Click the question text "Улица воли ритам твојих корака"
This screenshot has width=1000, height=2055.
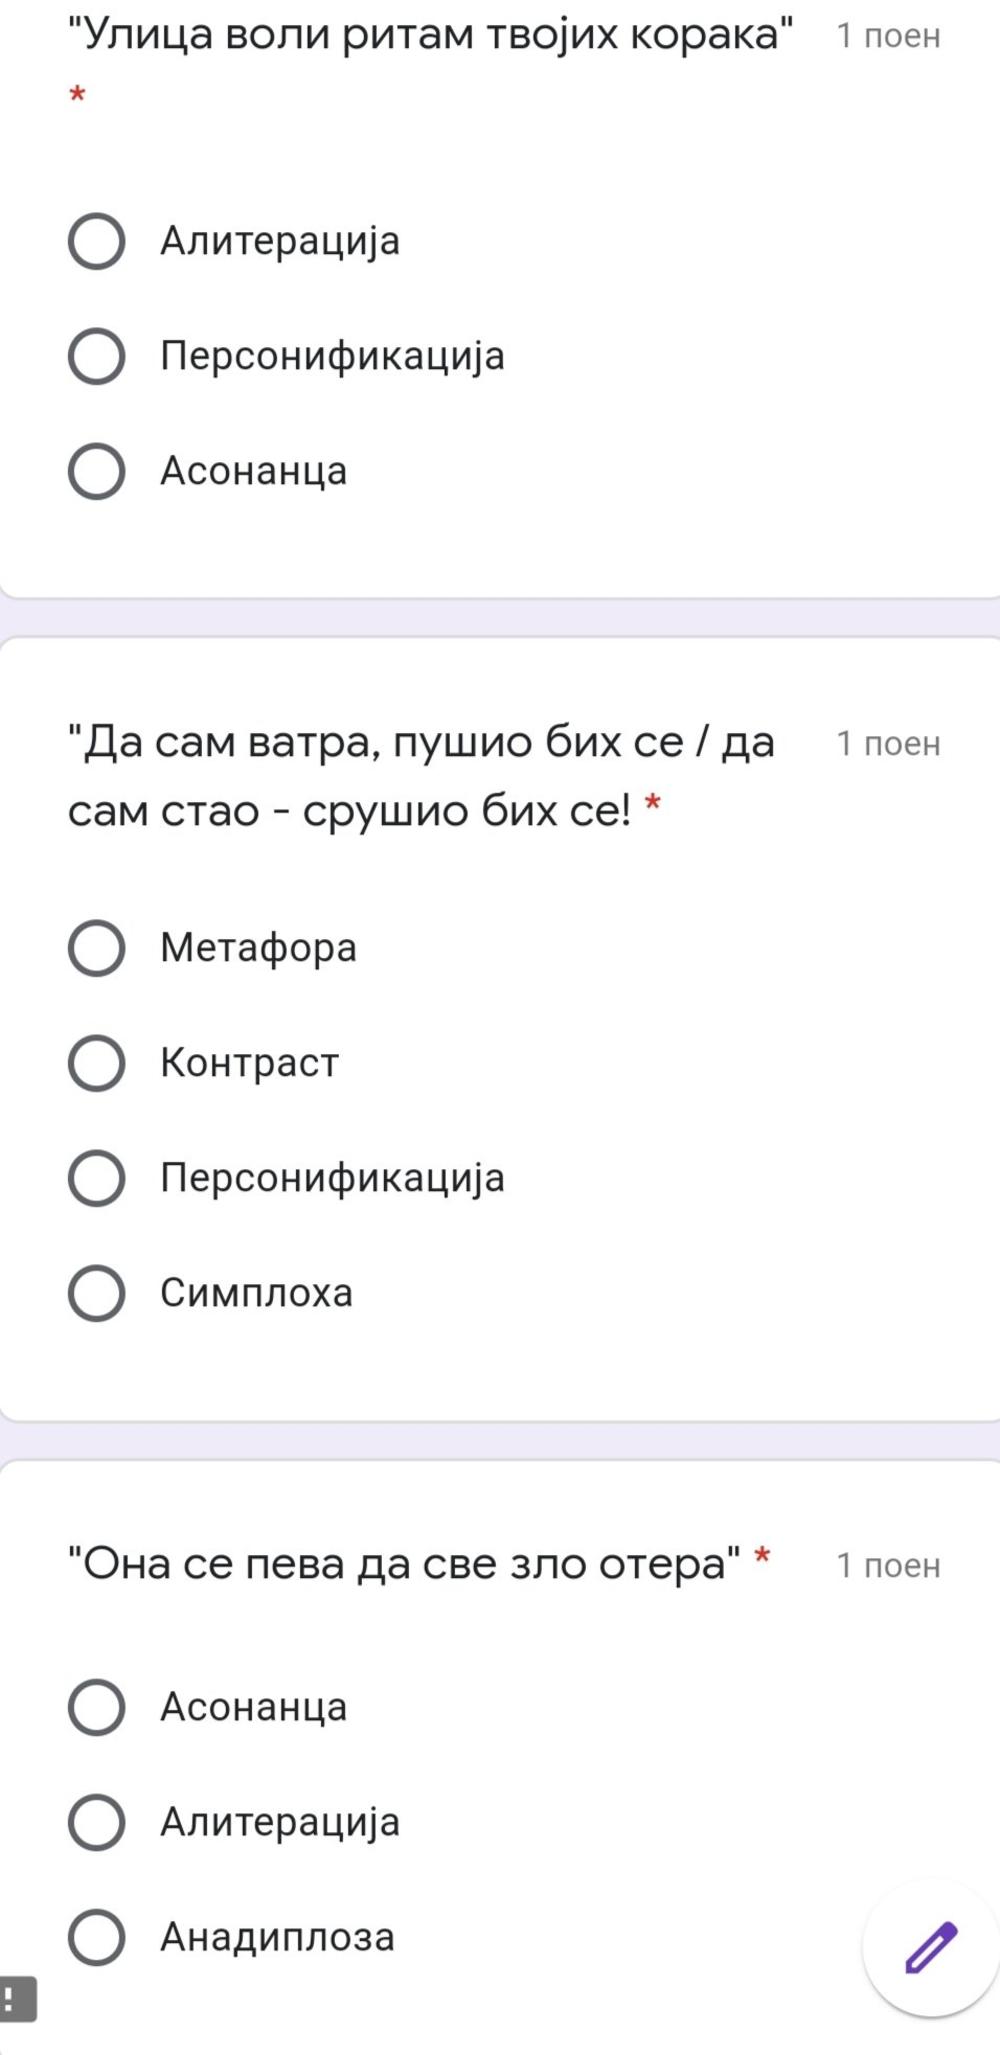coord(430,35)
